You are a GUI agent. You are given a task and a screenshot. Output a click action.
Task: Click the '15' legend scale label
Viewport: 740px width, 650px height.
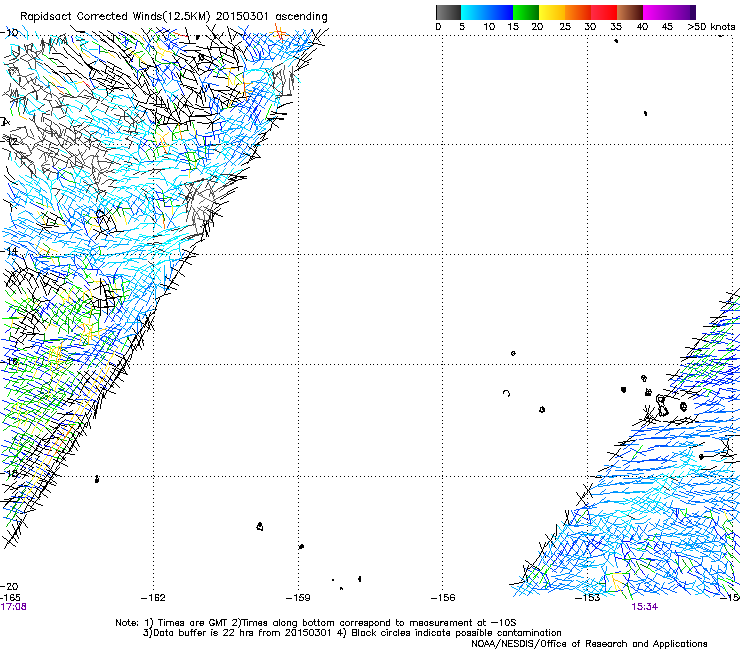pos(513,27)
